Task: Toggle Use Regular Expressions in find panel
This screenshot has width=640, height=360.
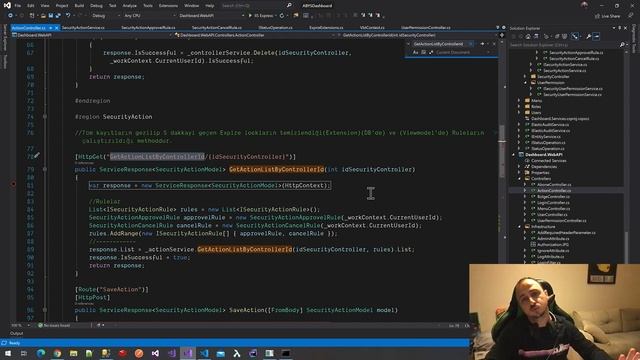Action: click(431, 52)
